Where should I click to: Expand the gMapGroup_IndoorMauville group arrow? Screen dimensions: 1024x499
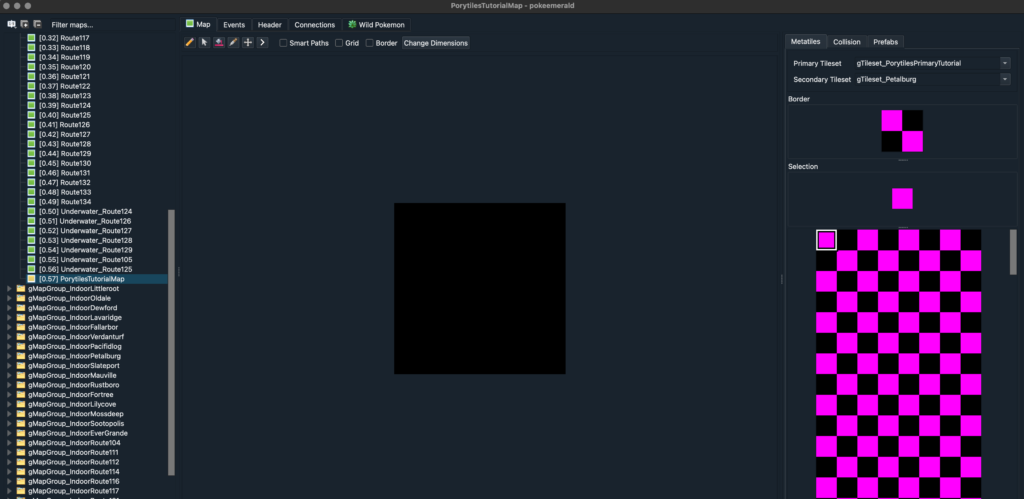pos(9,376)
